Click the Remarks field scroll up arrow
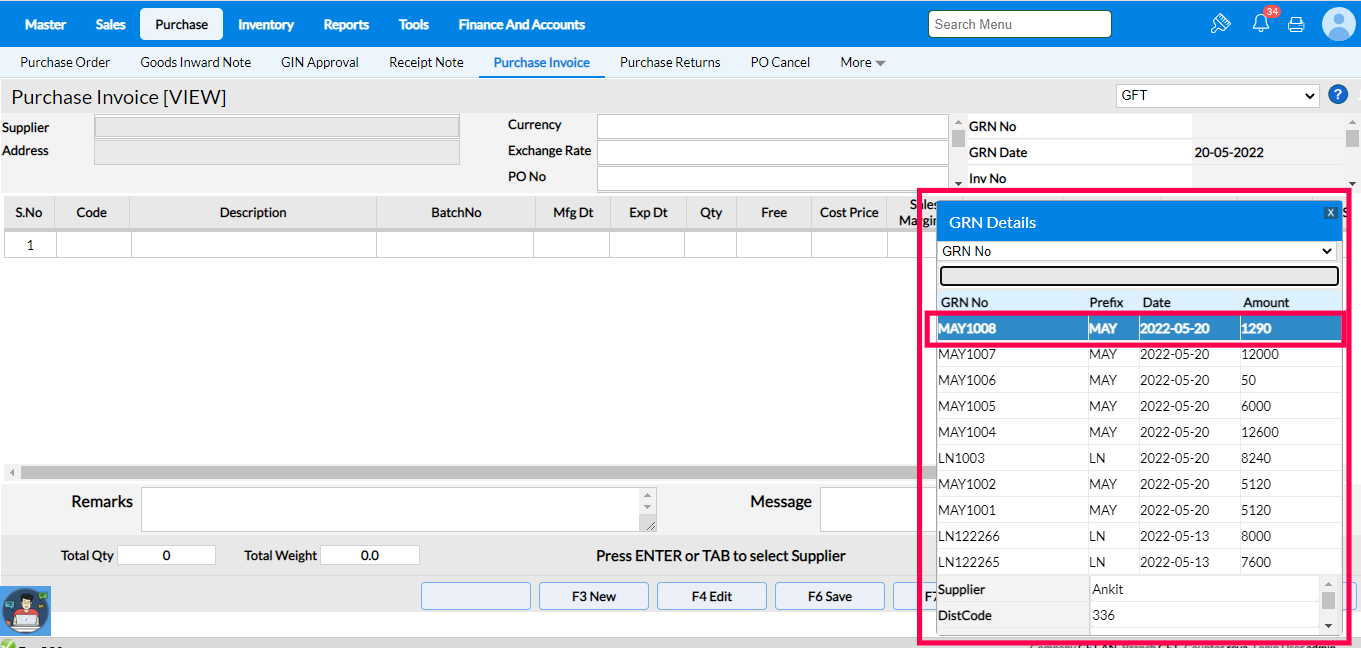The width and height of the screenshot is (1361, 648). (x=649, y=495)
